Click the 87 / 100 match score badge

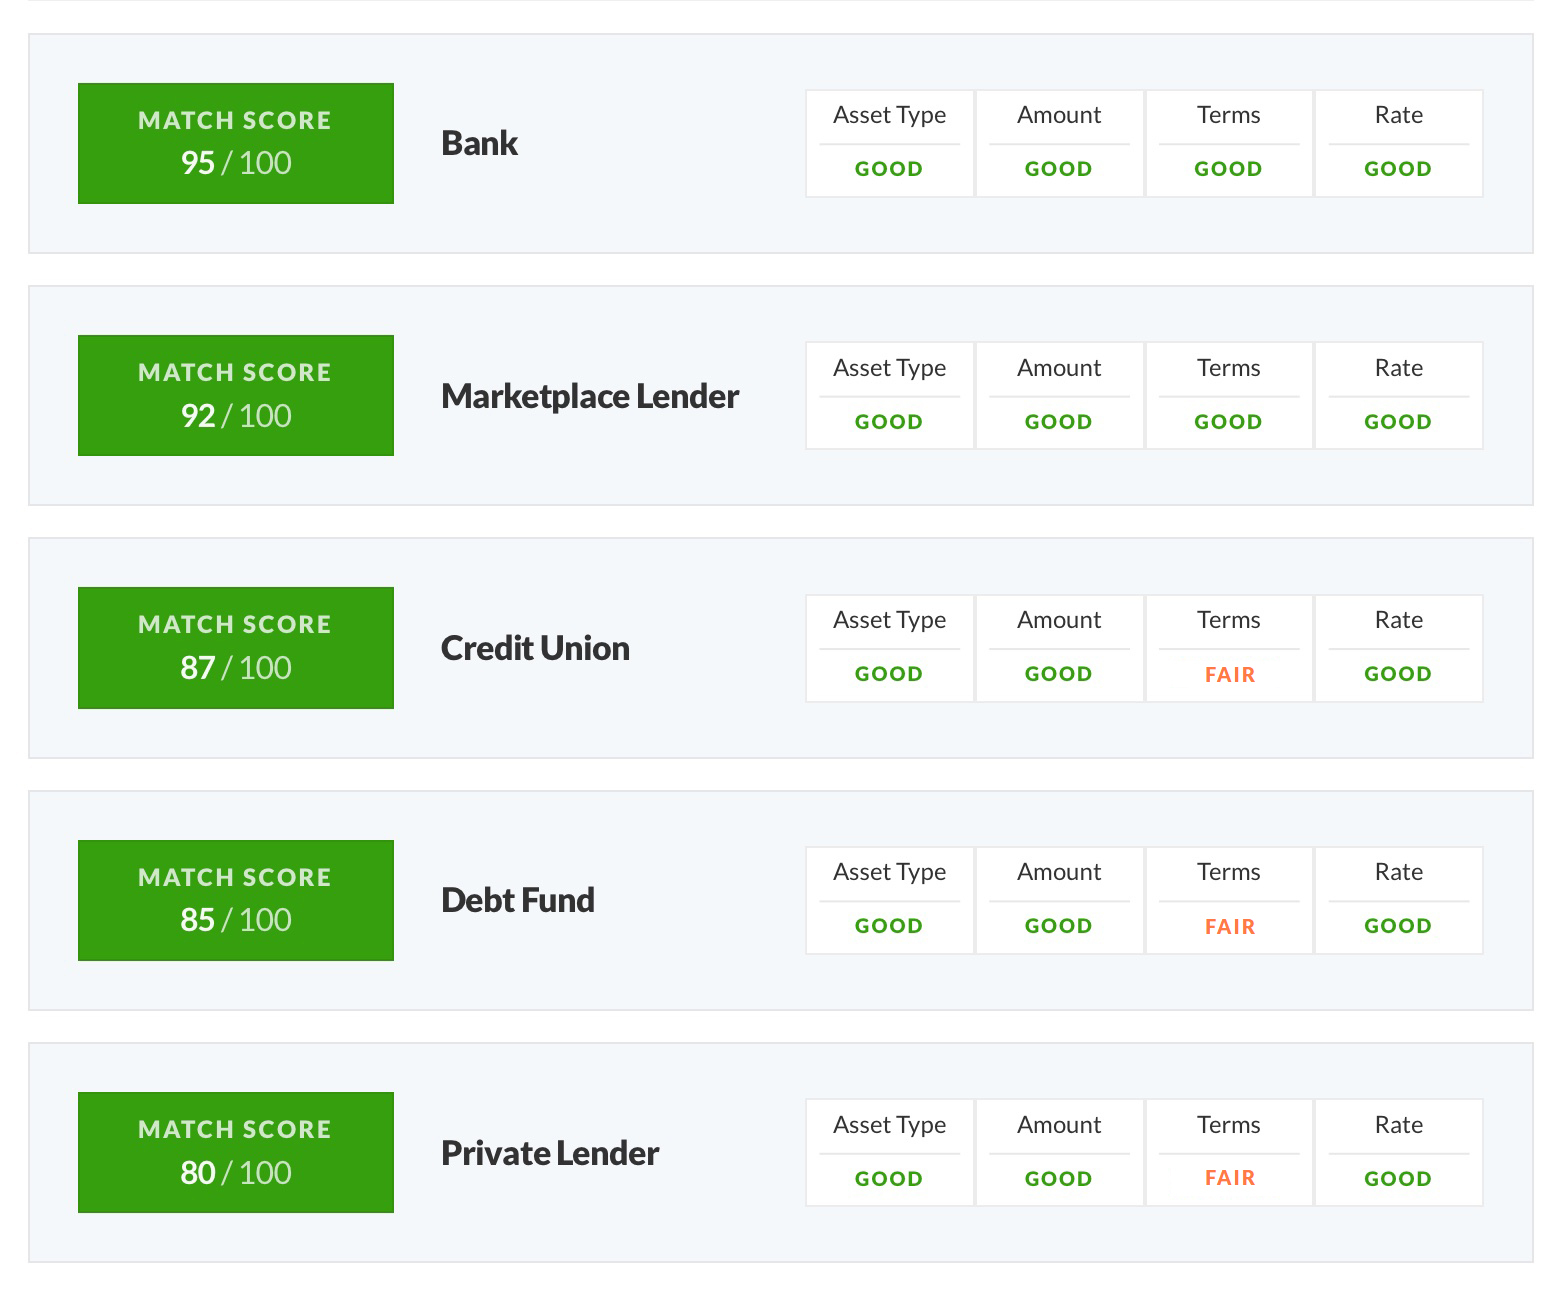tap(236, 648)
